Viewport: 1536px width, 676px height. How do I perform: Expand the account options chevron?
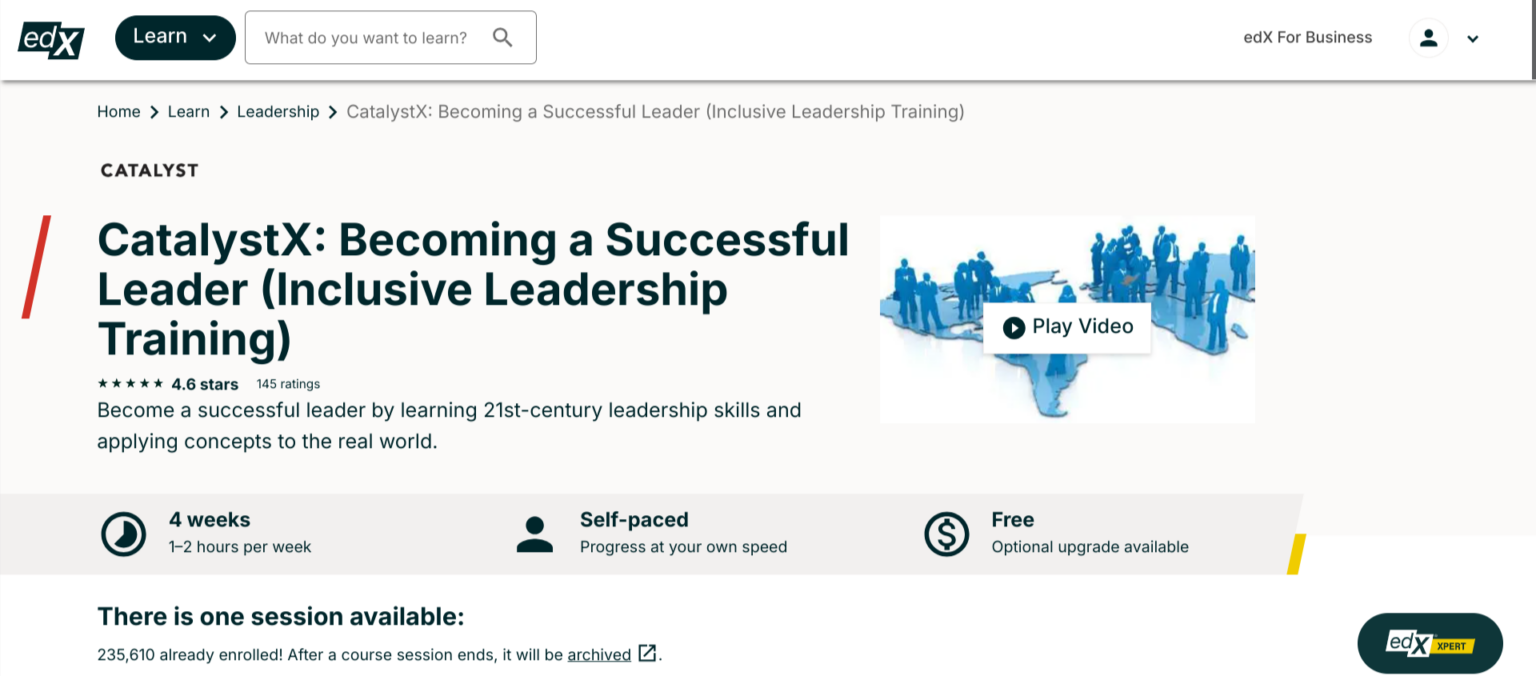pyautogui.click(x=1472, y=38)
